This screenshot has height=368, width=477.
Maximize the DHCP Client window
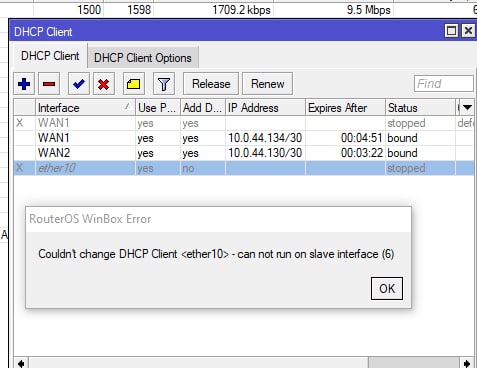[x=451, y=31]
